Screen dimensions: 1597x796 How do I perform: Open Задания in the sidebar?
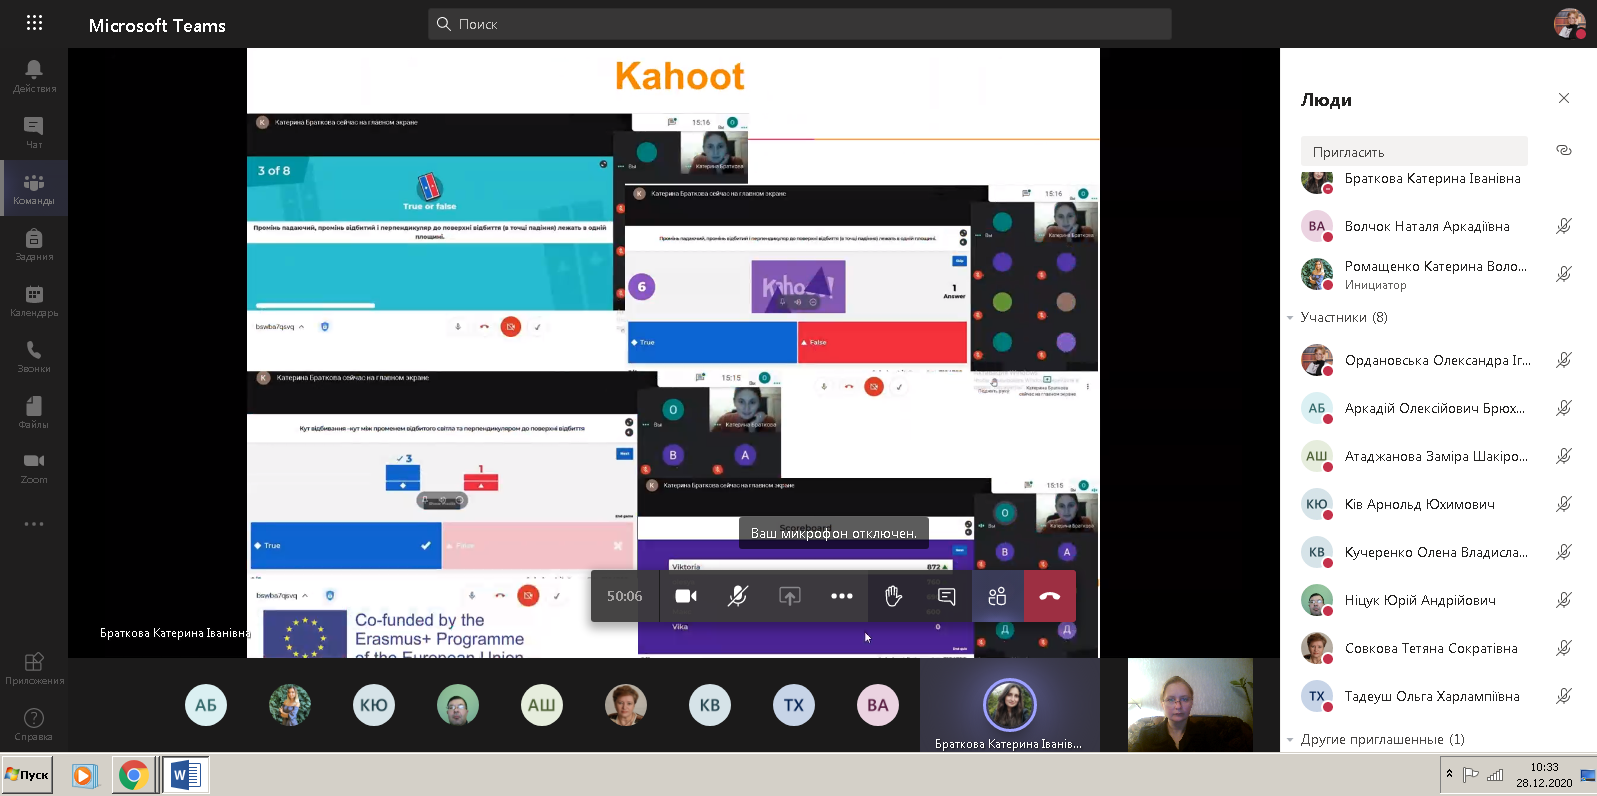[x=34, y=244]
